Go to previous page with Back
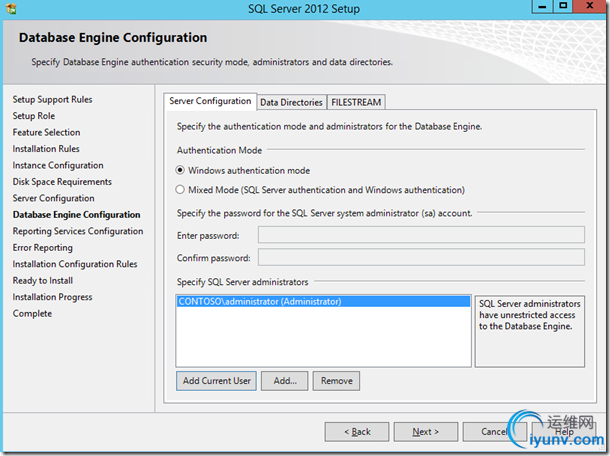The image size is (610, 456). click(x=357, y=431)
